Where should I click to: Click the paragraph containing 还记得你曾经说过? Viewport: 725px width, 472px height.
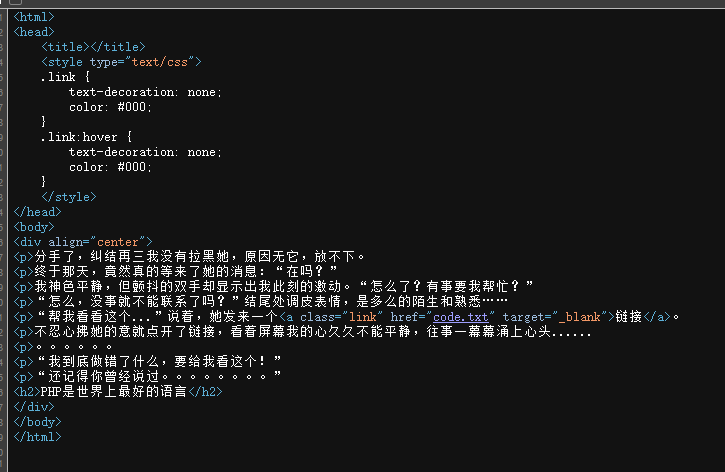(x=148, y=376)
